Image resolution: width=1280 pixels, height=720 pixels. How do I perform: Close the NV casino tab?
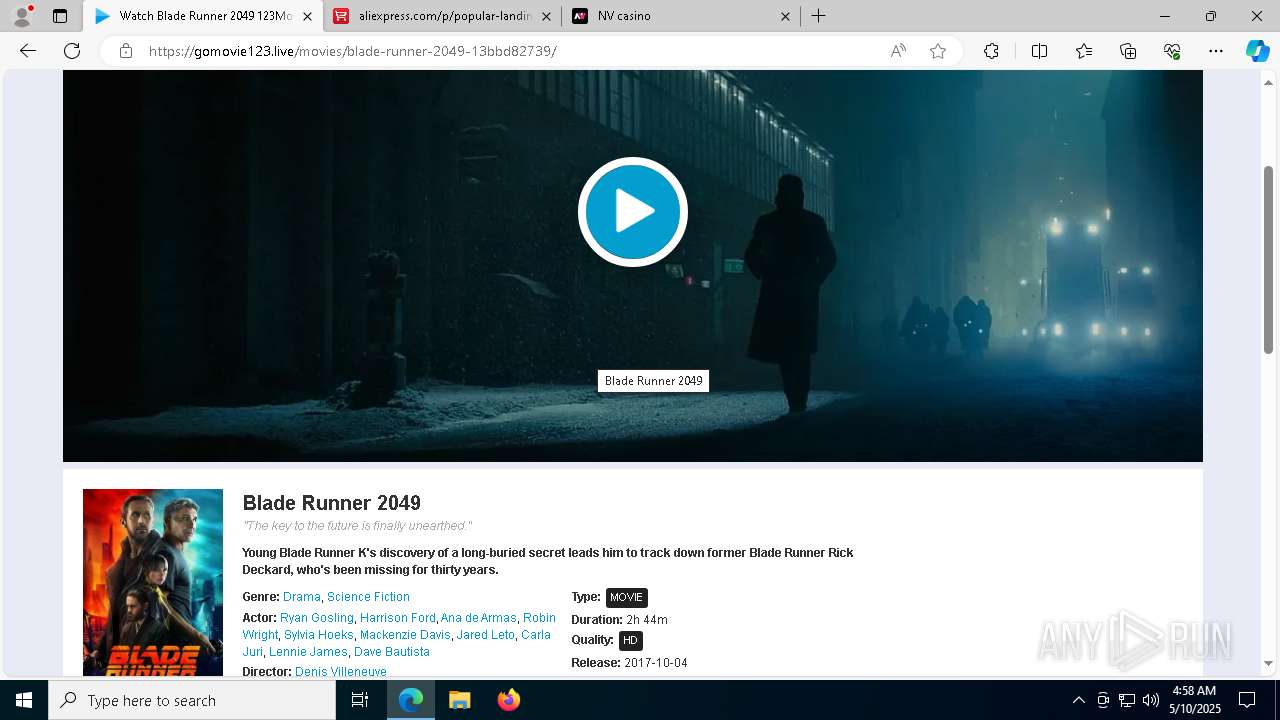point(785,16)
